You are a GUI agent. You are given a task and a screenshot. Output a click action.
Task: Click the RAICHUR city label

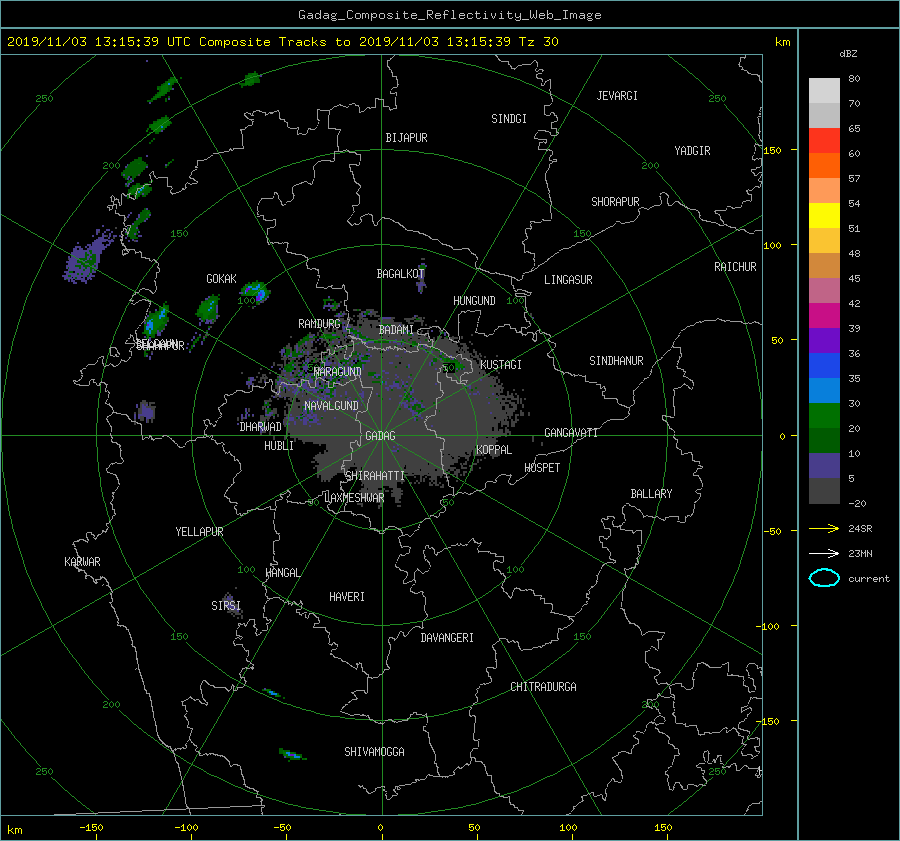coord(735,267)
